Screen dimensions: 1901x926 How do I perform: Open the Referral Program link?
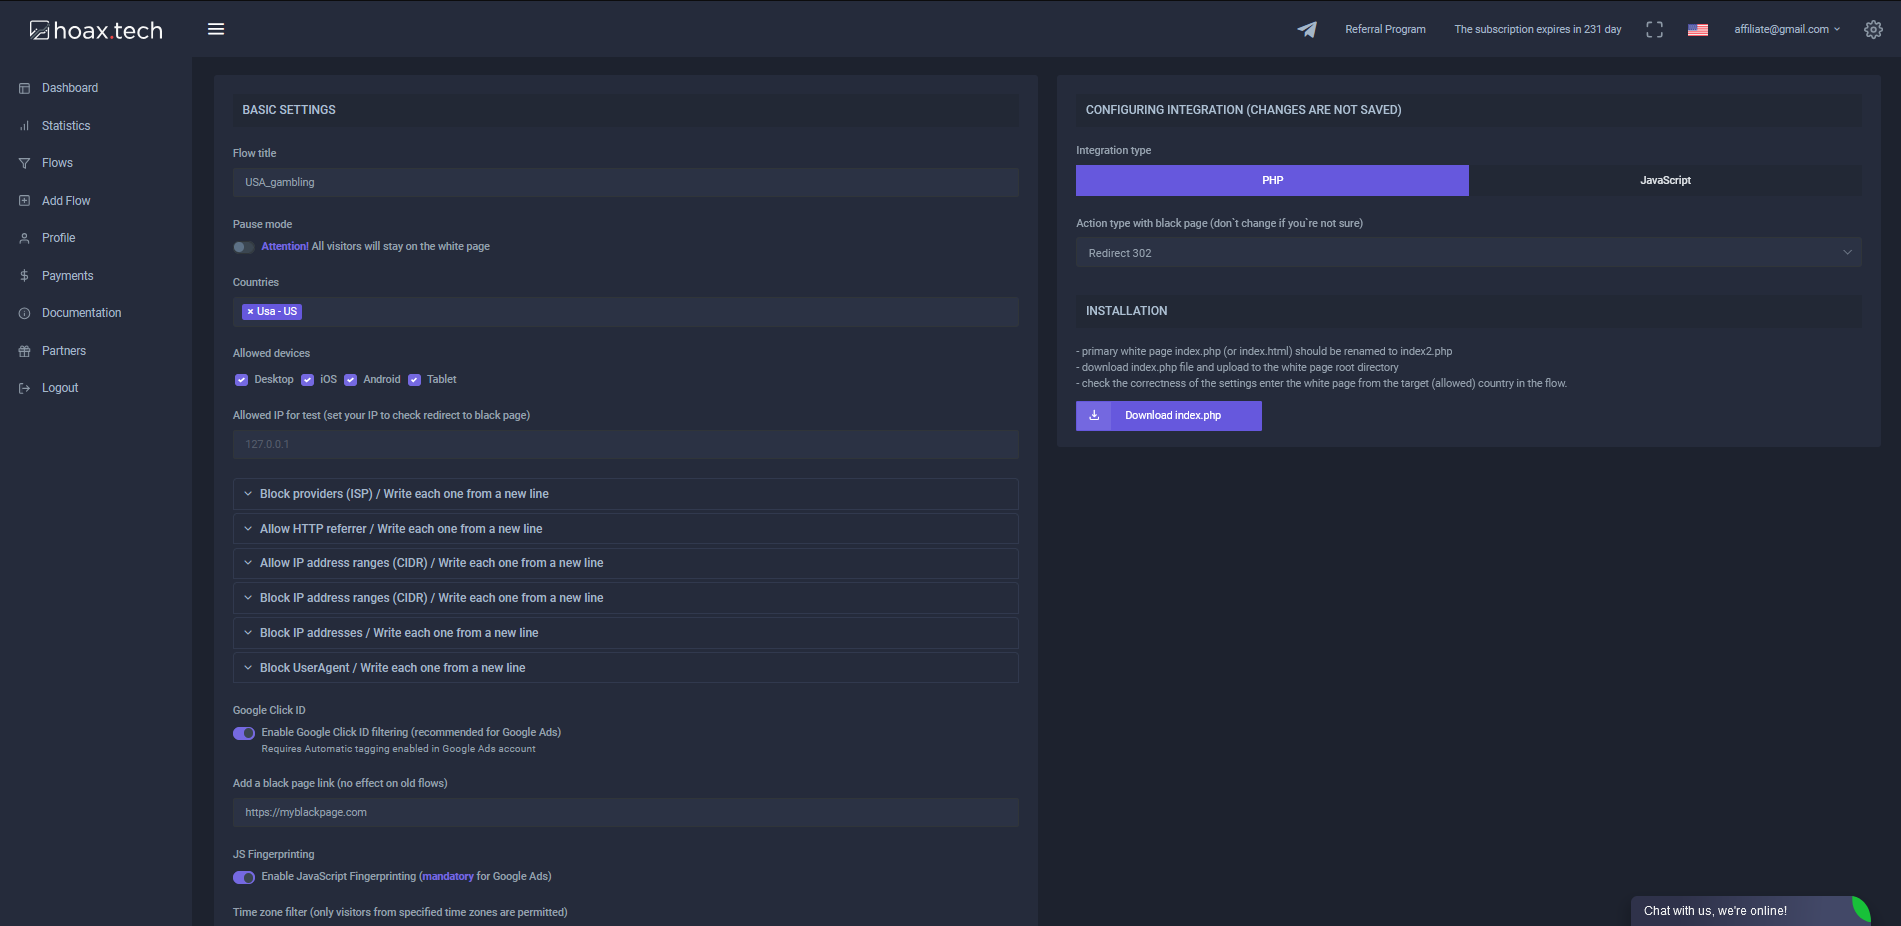point(1385,30)
